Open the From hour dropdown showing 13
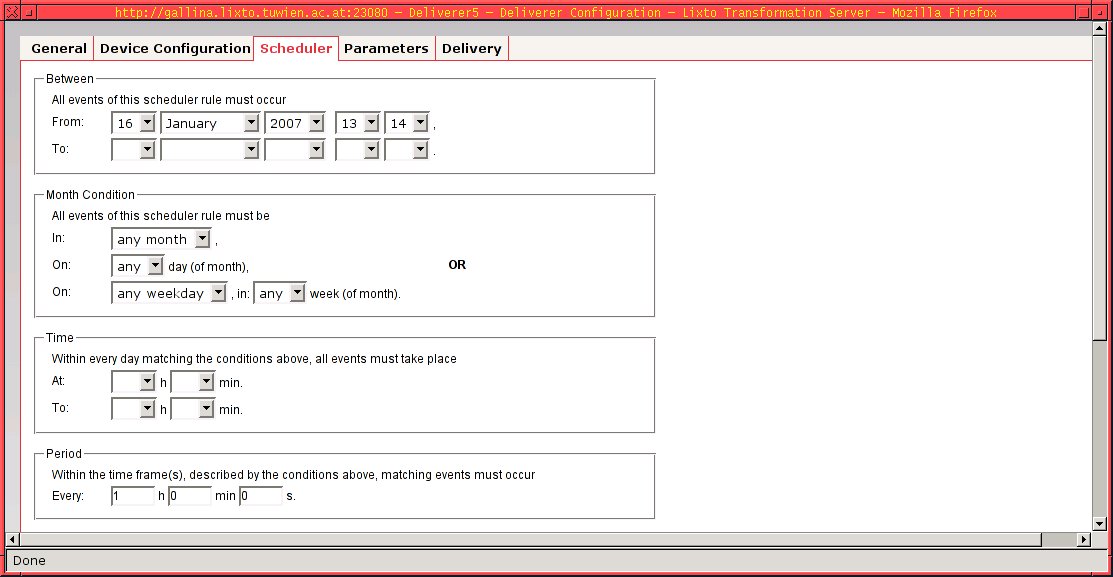This screenshot has height=577, width=1113. click(x=371, y=123)
